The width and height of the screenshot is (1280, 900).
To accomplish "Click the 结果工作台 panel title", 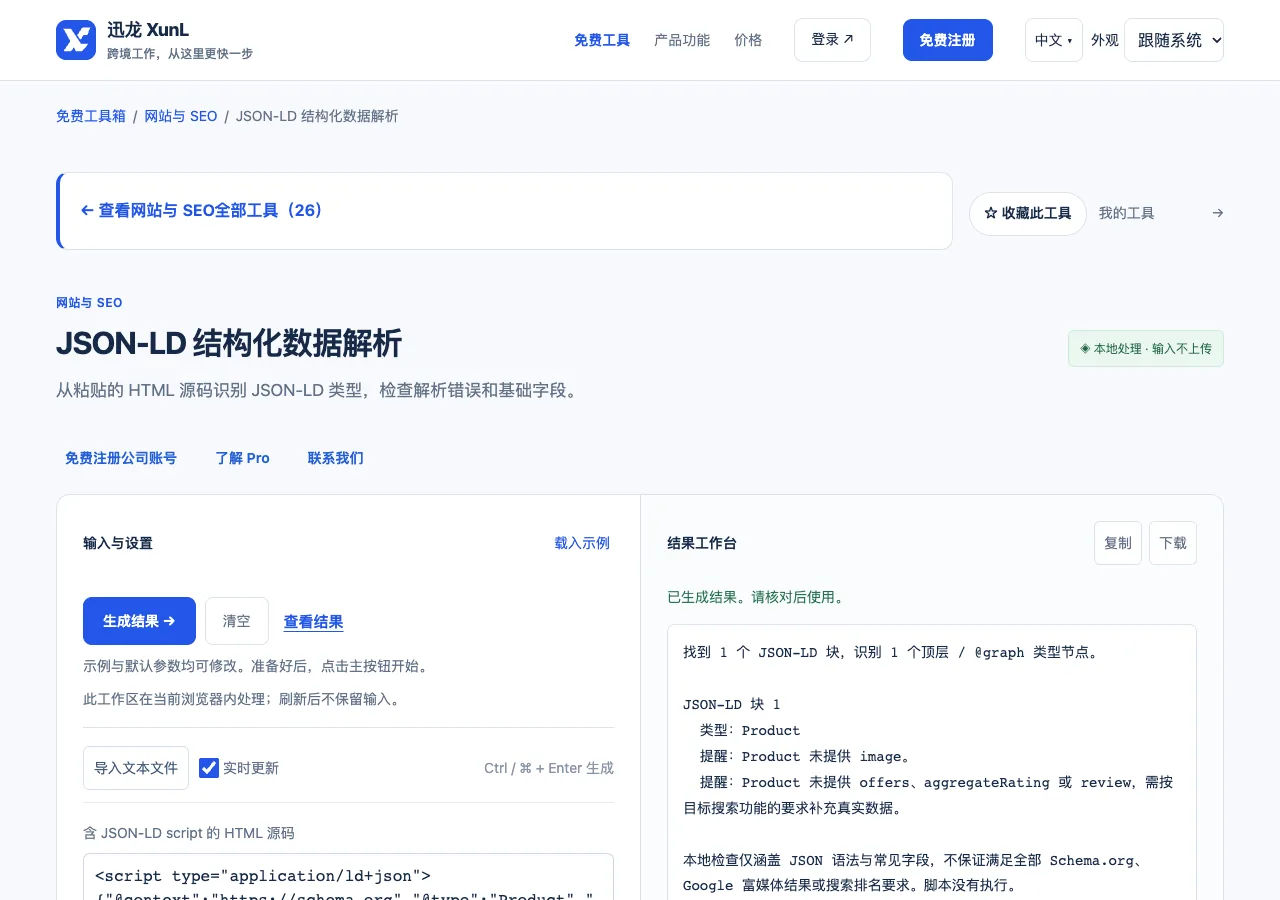I will point(702,543).
